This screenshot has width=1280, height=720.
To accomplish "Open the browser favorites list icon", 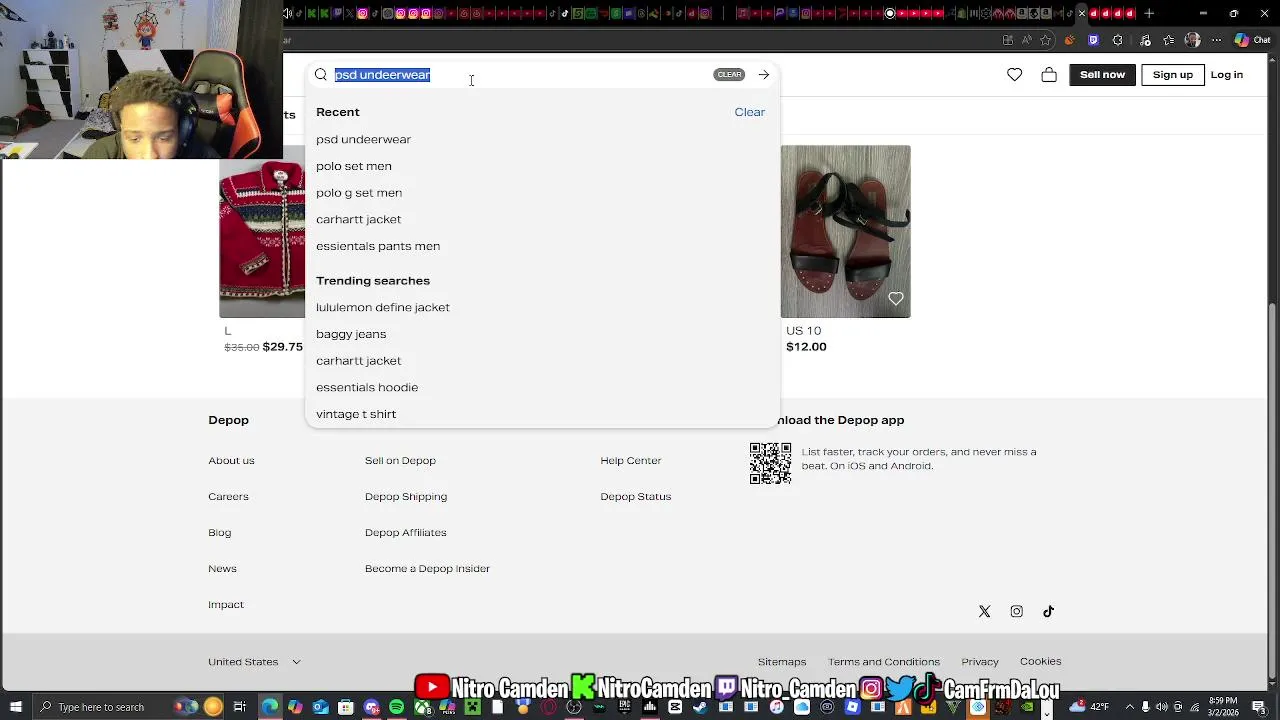I will (1168, 40).
